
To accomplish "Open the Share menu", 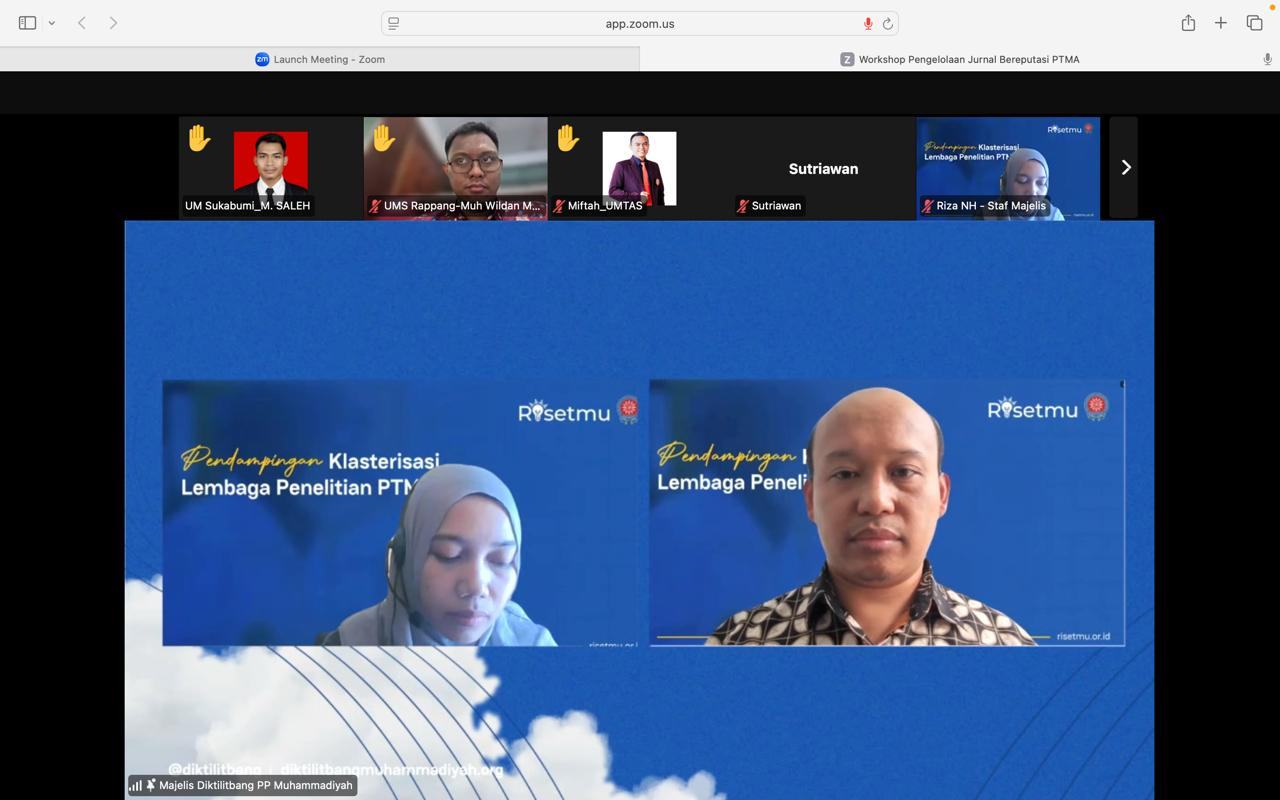I will [x=1188, y=23].
